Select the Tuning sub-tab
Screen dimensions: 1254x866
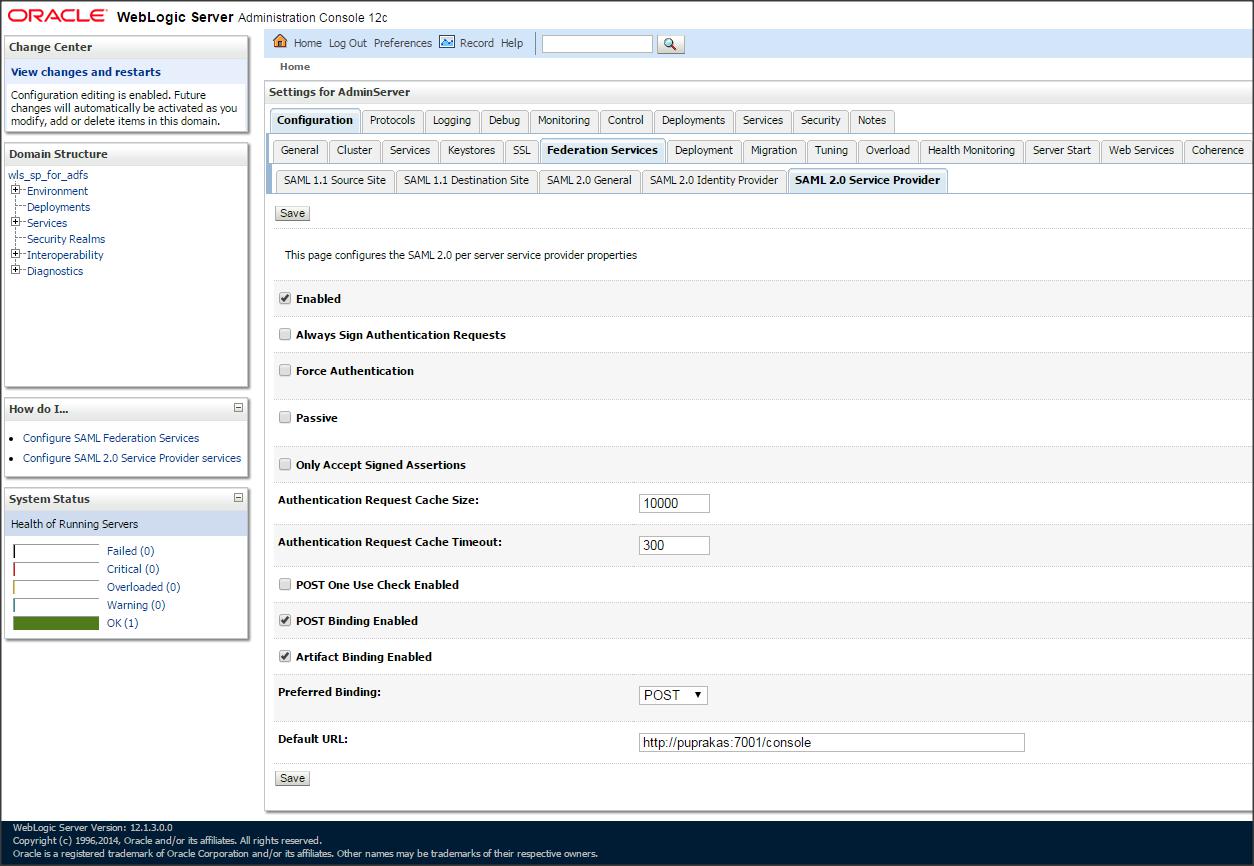coord(831,150)
